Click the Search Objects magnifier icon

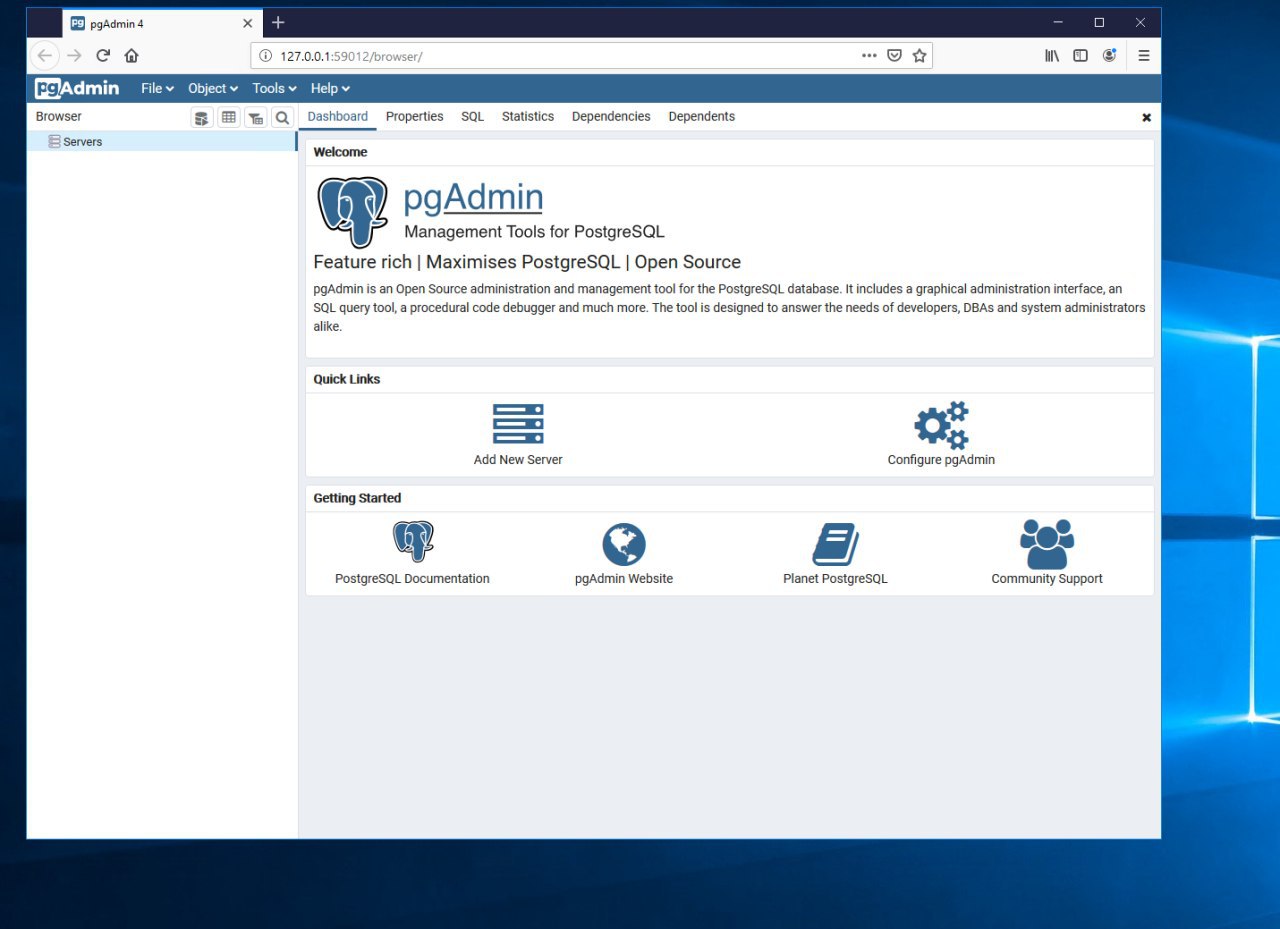(283, 118)
